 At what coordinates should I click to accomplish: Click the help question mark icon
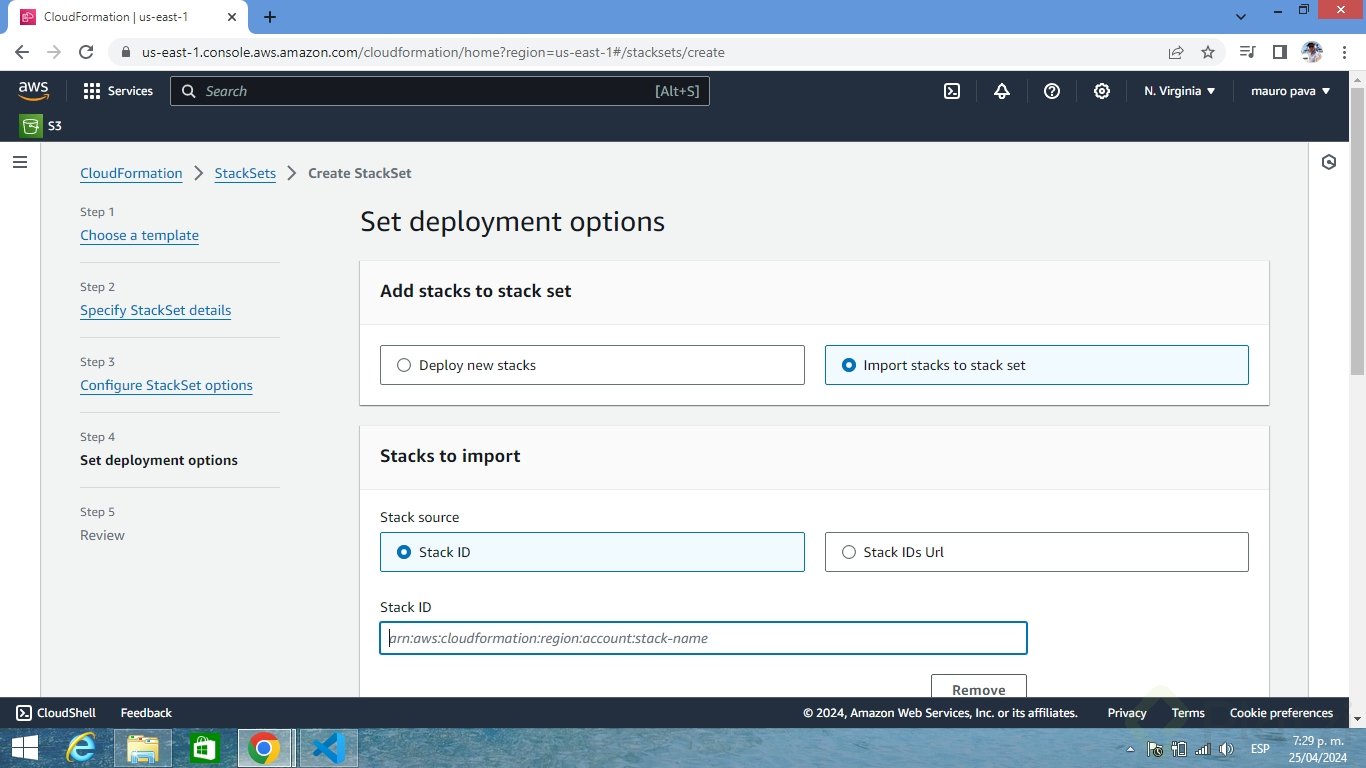click(x=1051, y=91)
